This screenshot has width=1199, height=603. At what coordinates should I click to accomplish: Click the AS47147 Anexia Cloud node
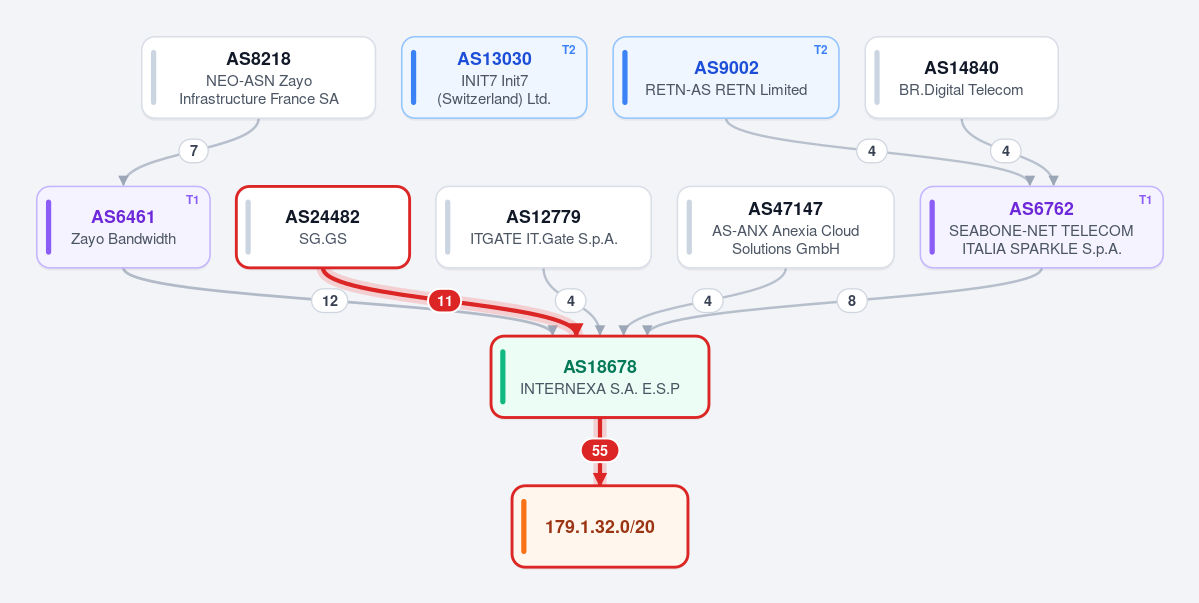point(785,227)
